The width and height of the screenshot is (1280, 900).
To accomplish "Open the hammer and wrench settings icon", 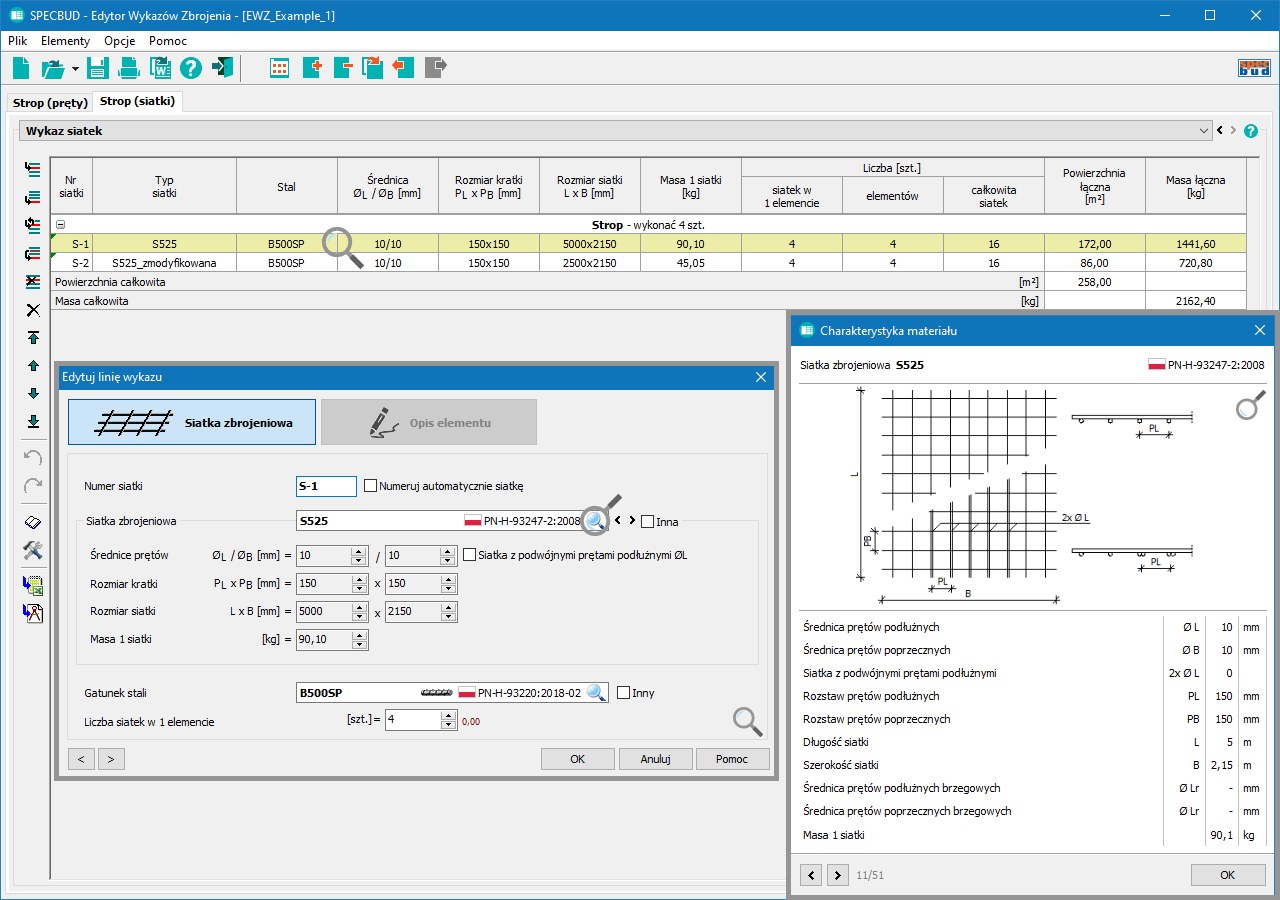I will pos(33,550).
